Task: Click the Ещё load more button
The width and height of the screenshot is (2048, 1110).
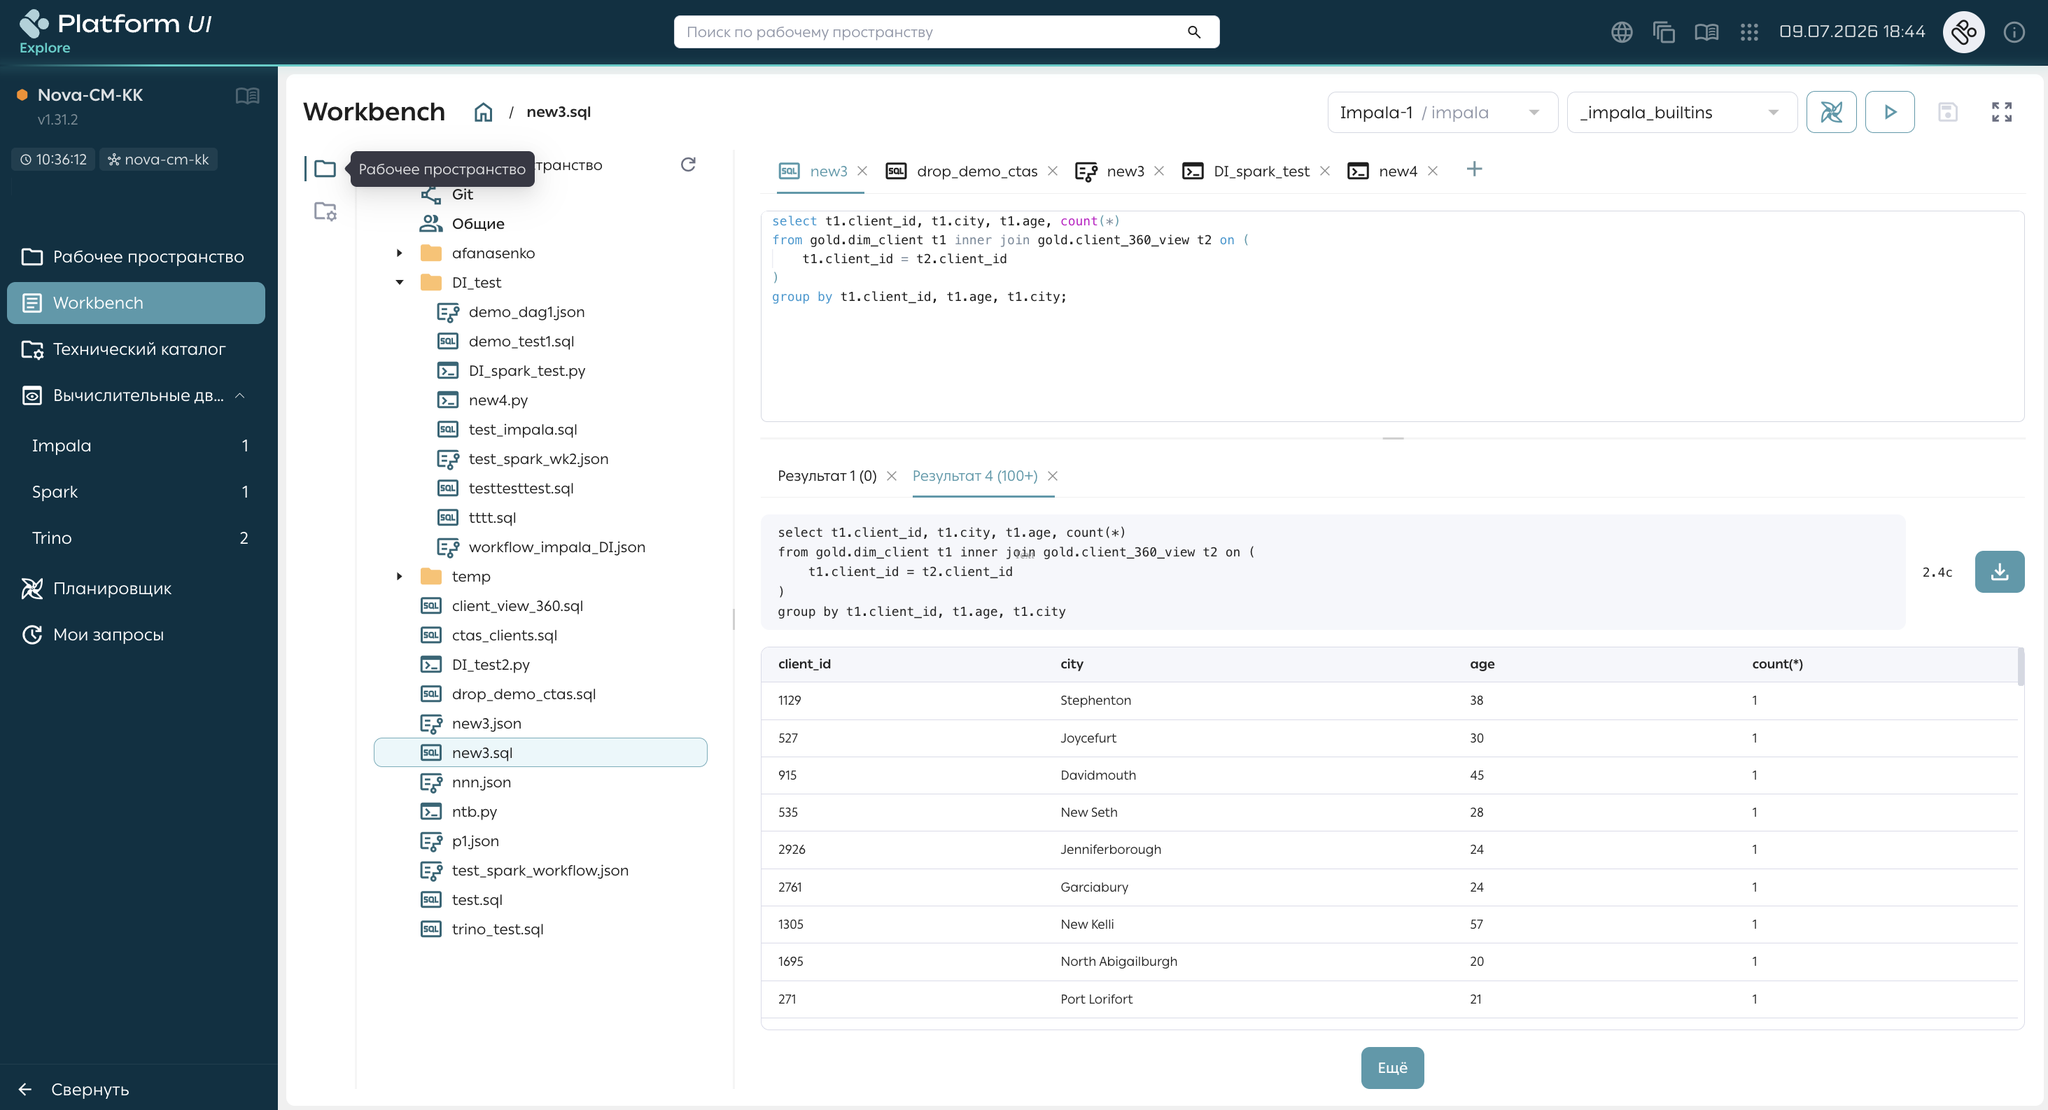Action: point(1392,1068)
